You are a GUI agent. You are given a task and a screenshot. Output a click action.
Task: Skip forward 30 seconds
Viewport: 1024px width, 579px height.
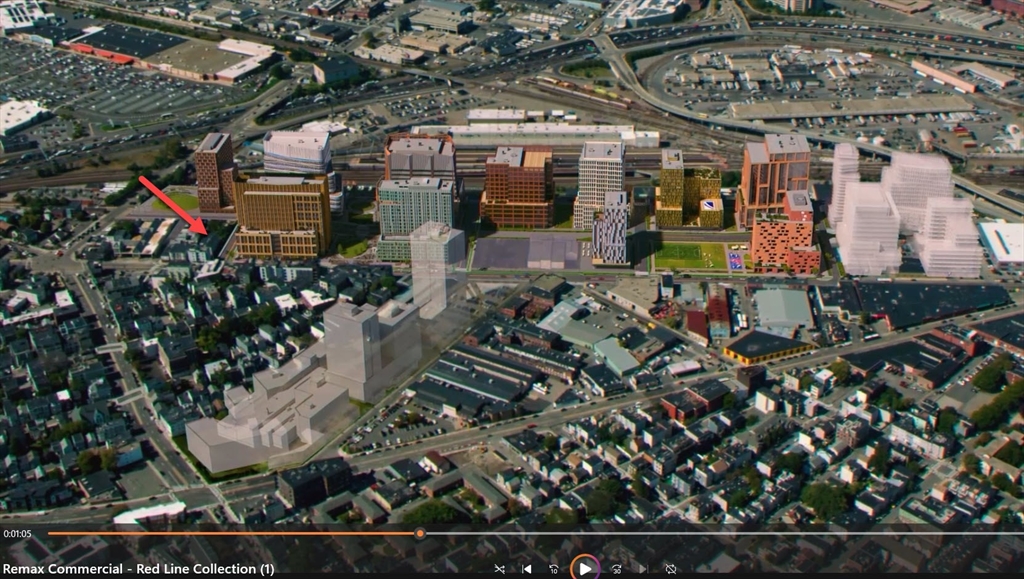click(x=616, y=569)
